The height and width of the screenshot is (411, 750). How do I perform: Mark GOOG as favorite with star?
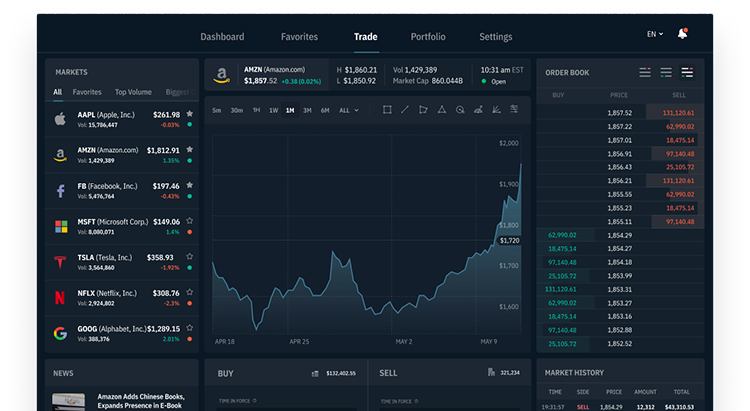[190, 328]
